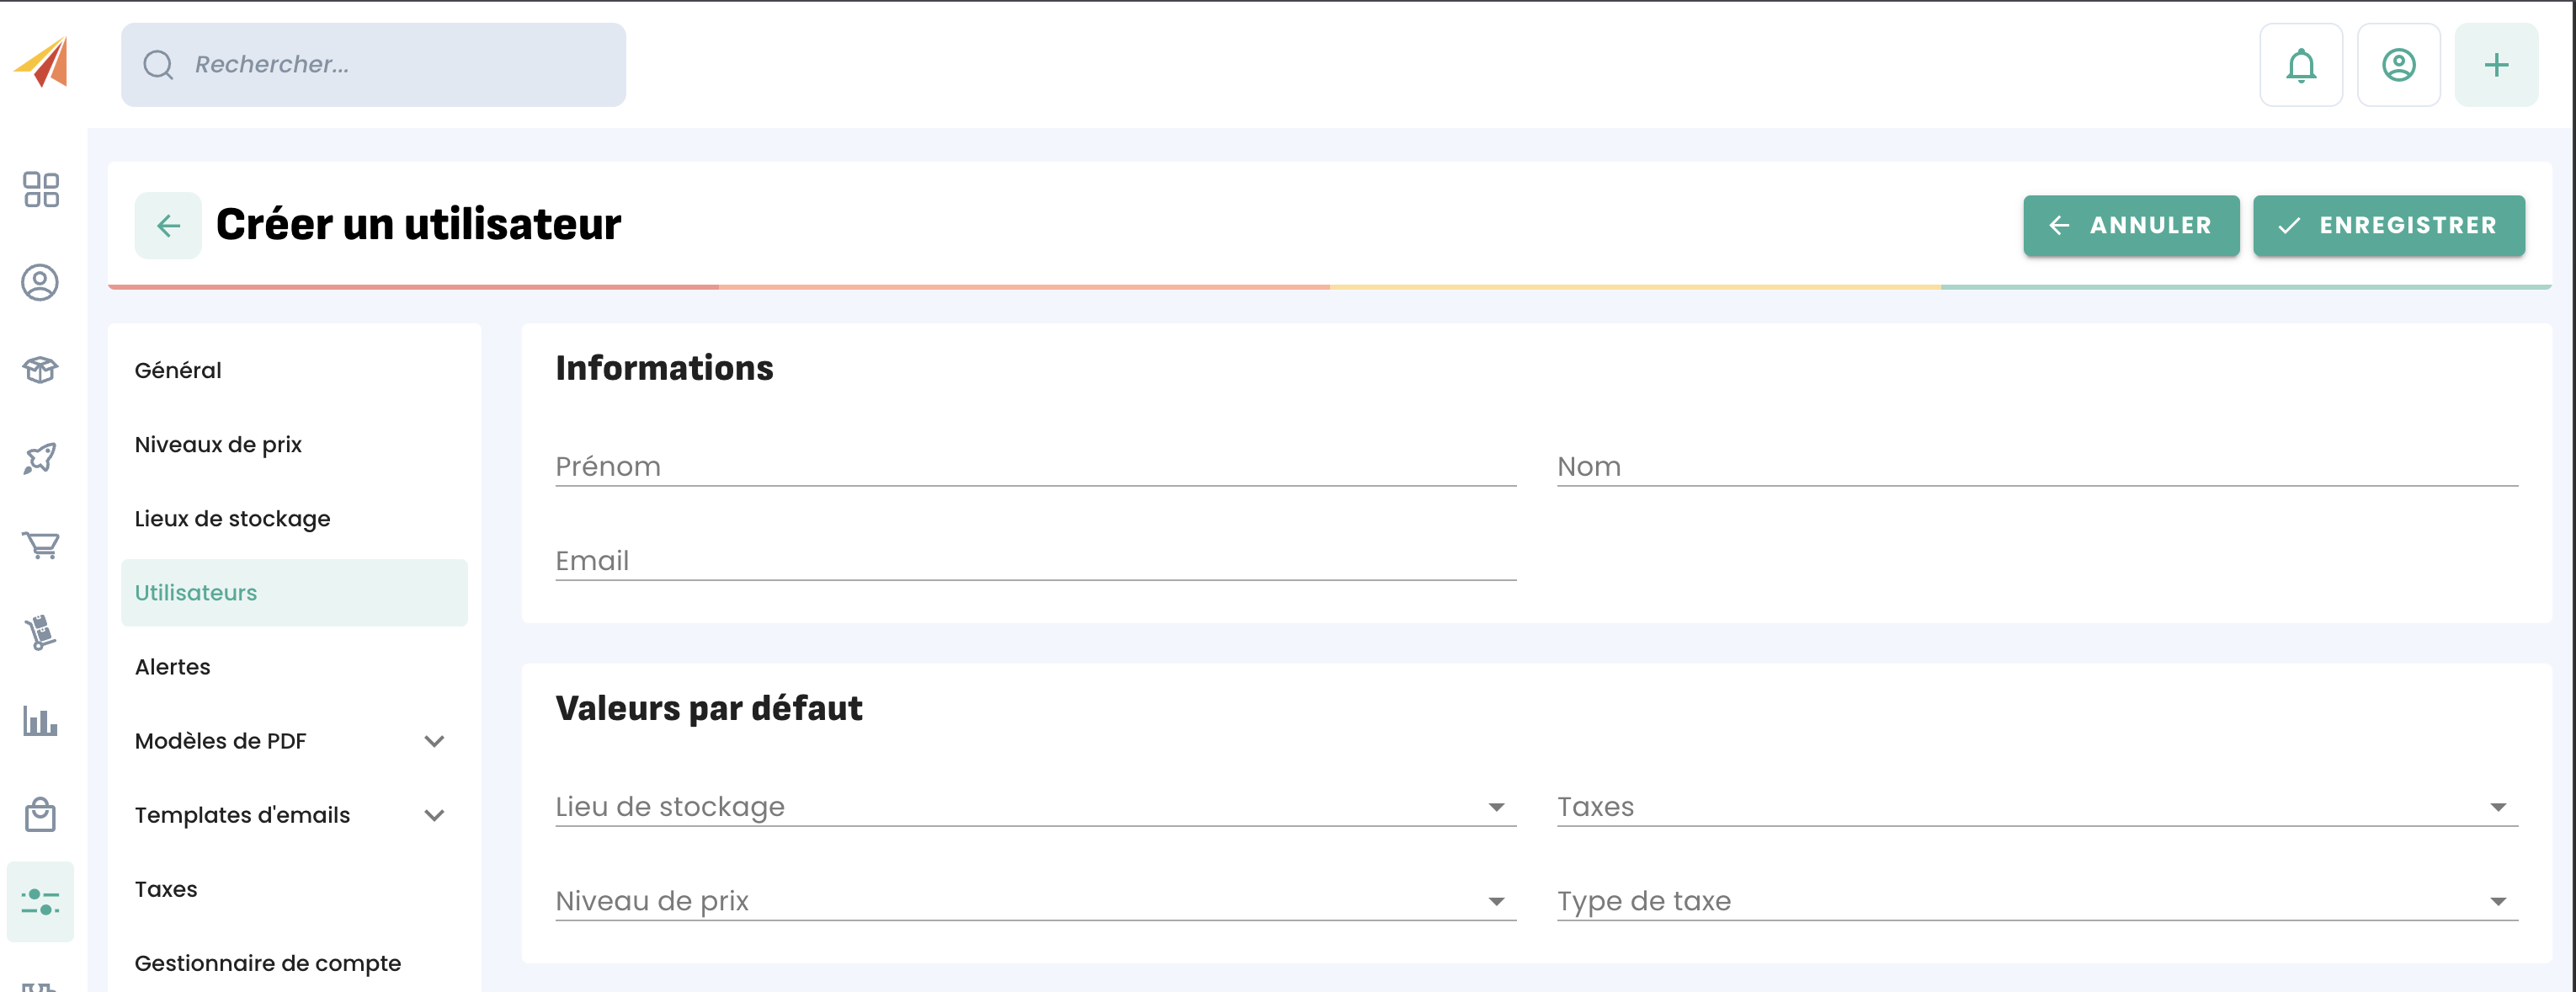Click the plus icon to add new
This screenshot has height=992, width=2576.
(x=2496, y=66)
